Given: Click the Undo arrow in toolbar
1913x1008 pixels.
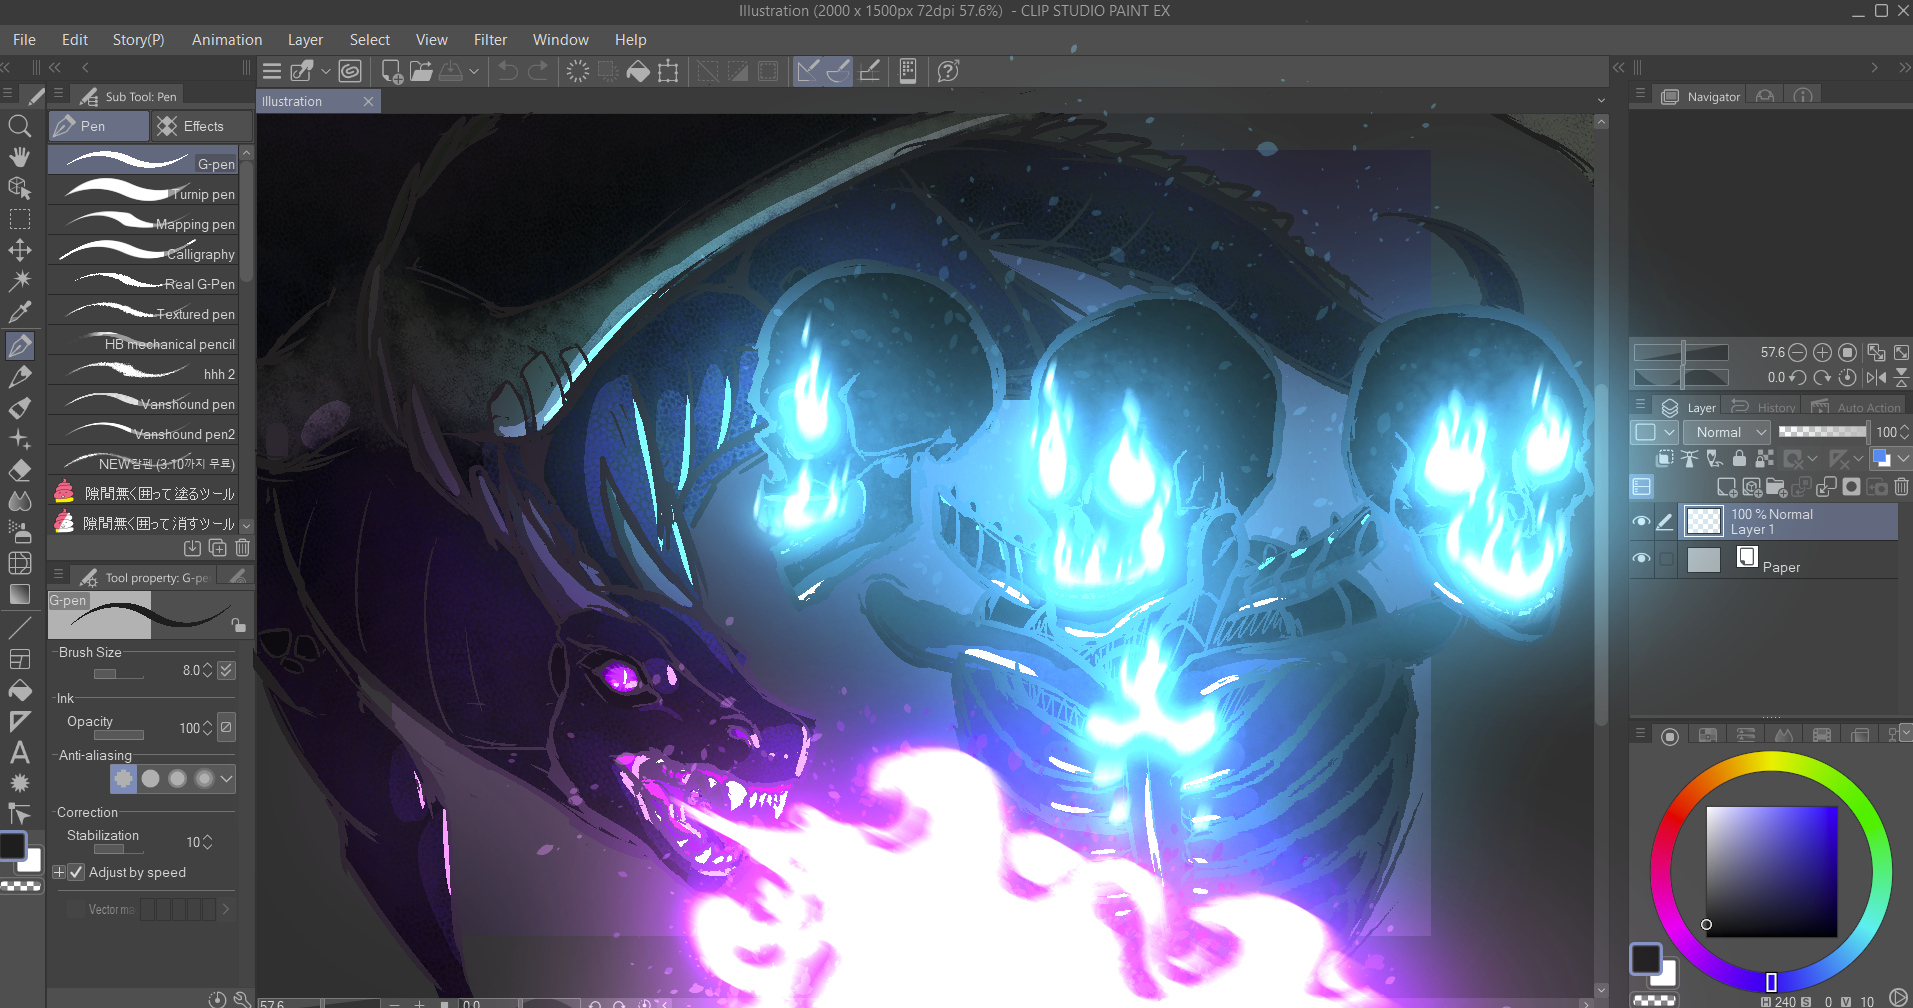Looking at the screenshot, I should 508,71.
